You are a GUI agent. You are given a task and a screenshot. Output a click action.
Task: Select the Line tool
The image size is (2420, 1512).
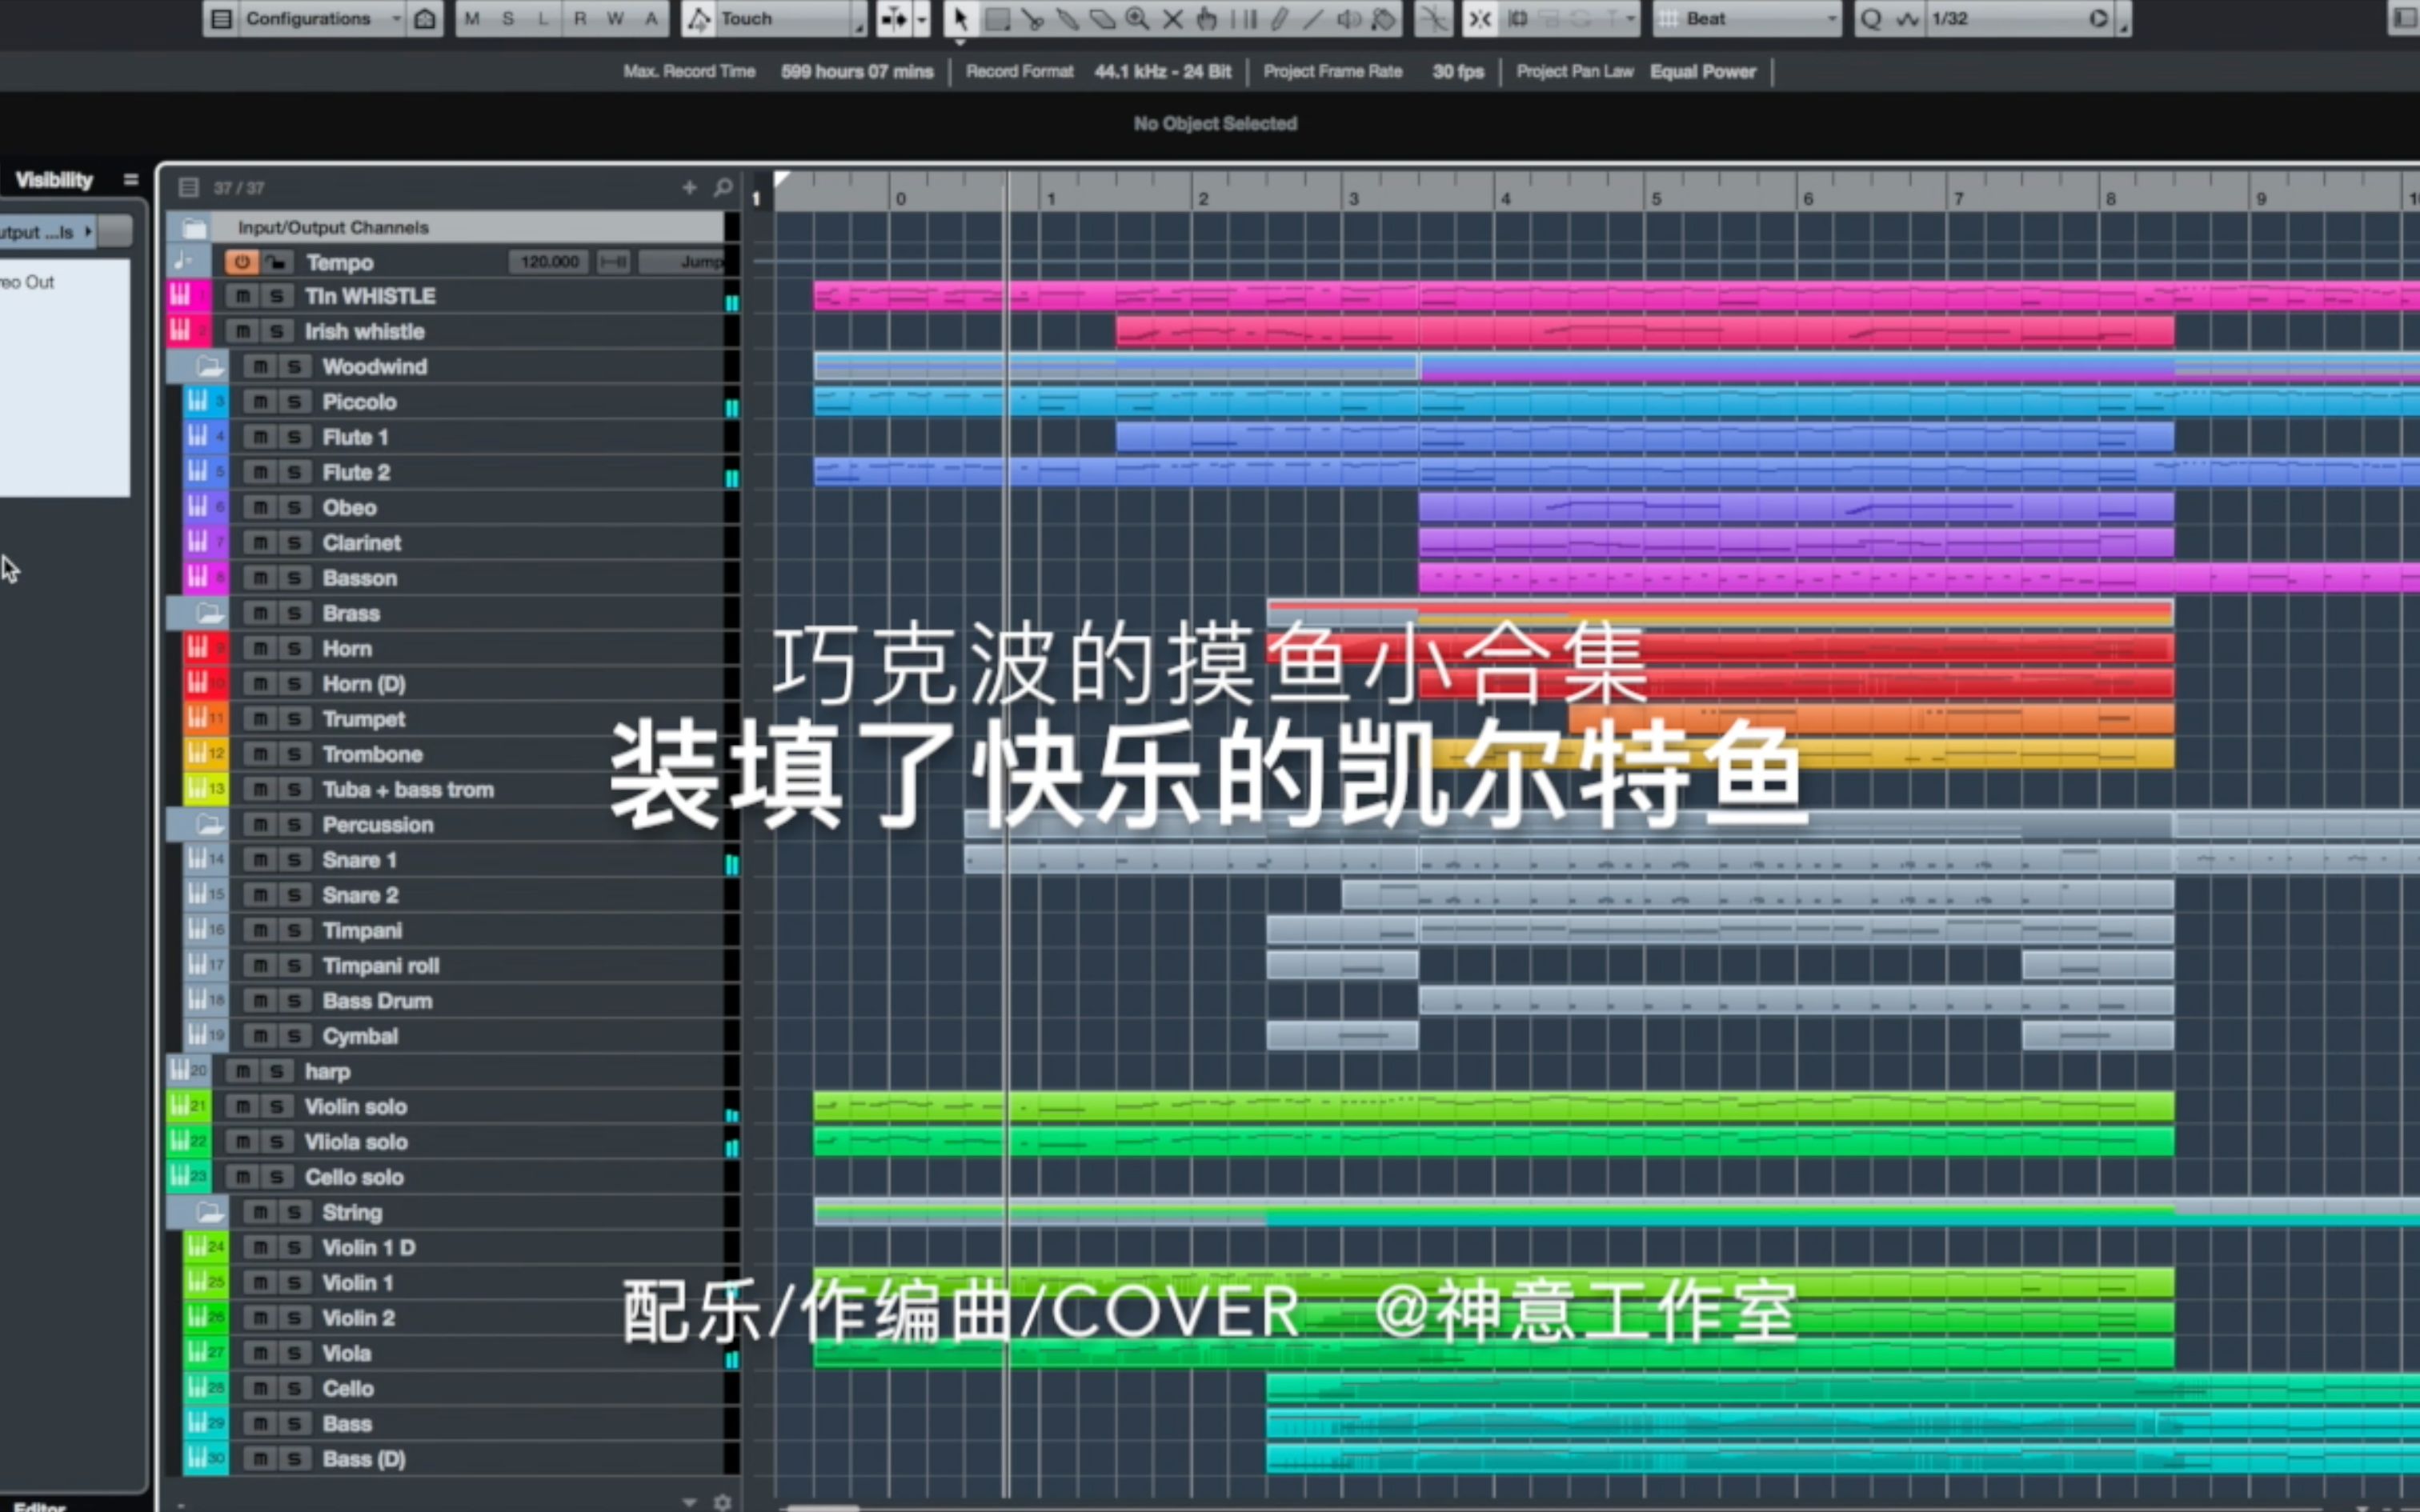pyautogui.click(x=1313, y=18)
